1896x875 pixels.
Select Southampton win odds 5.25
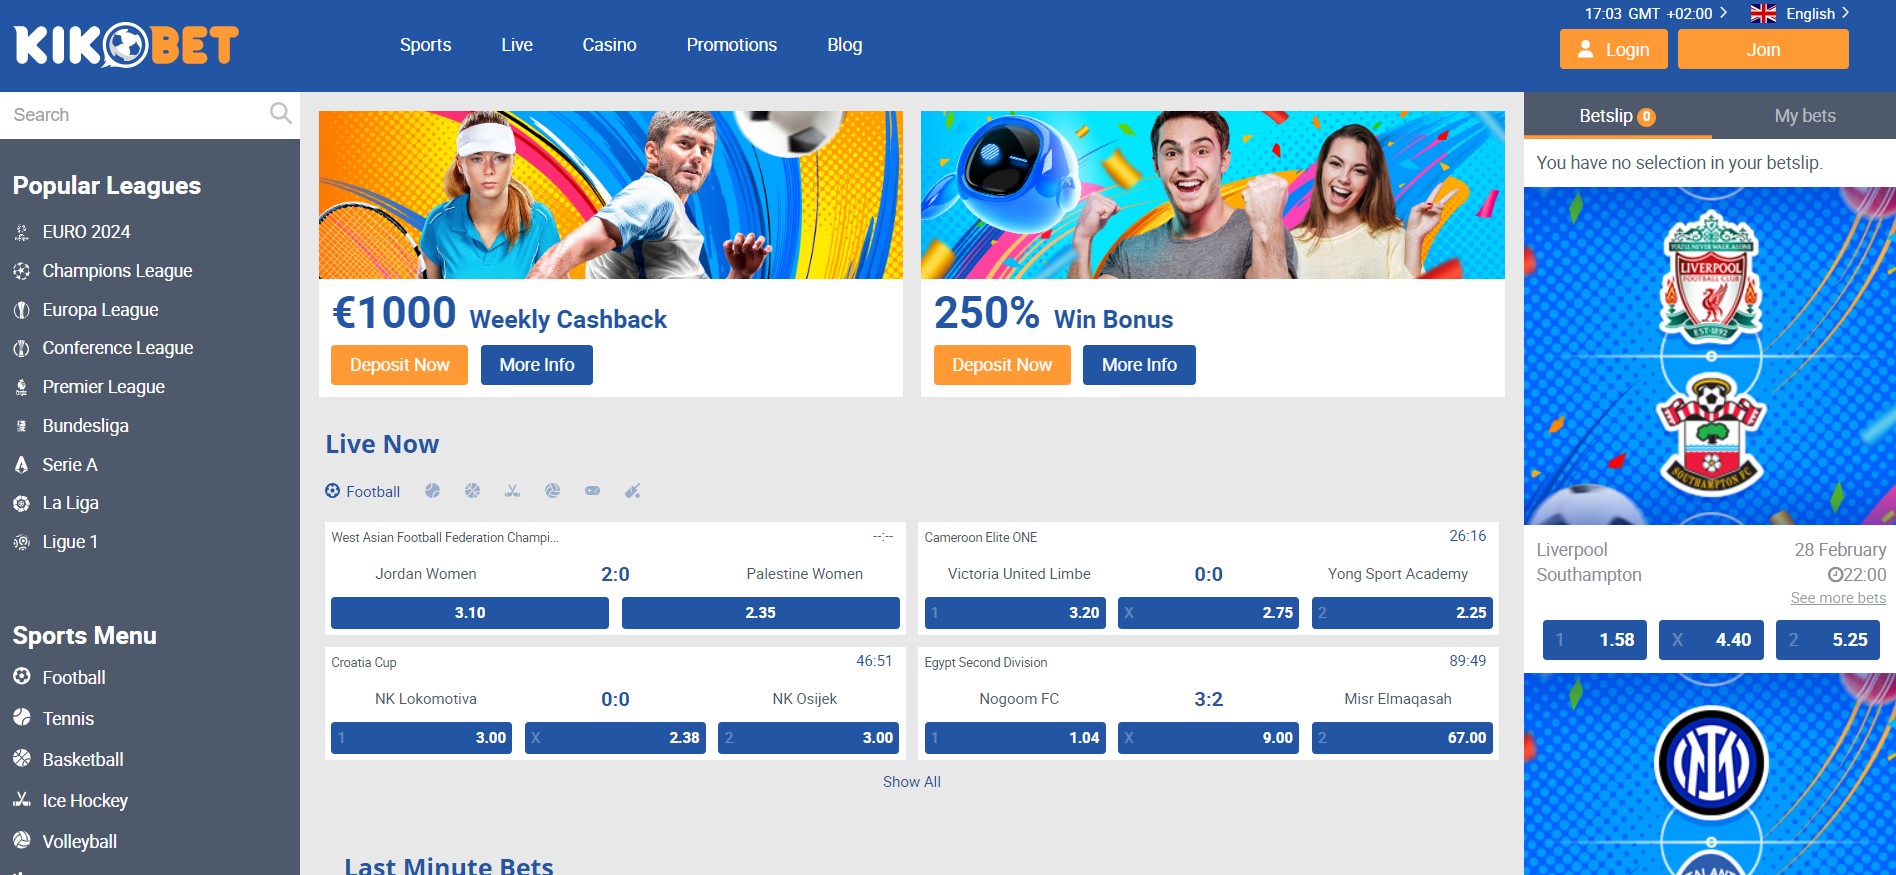click(x=1828, y=640)
